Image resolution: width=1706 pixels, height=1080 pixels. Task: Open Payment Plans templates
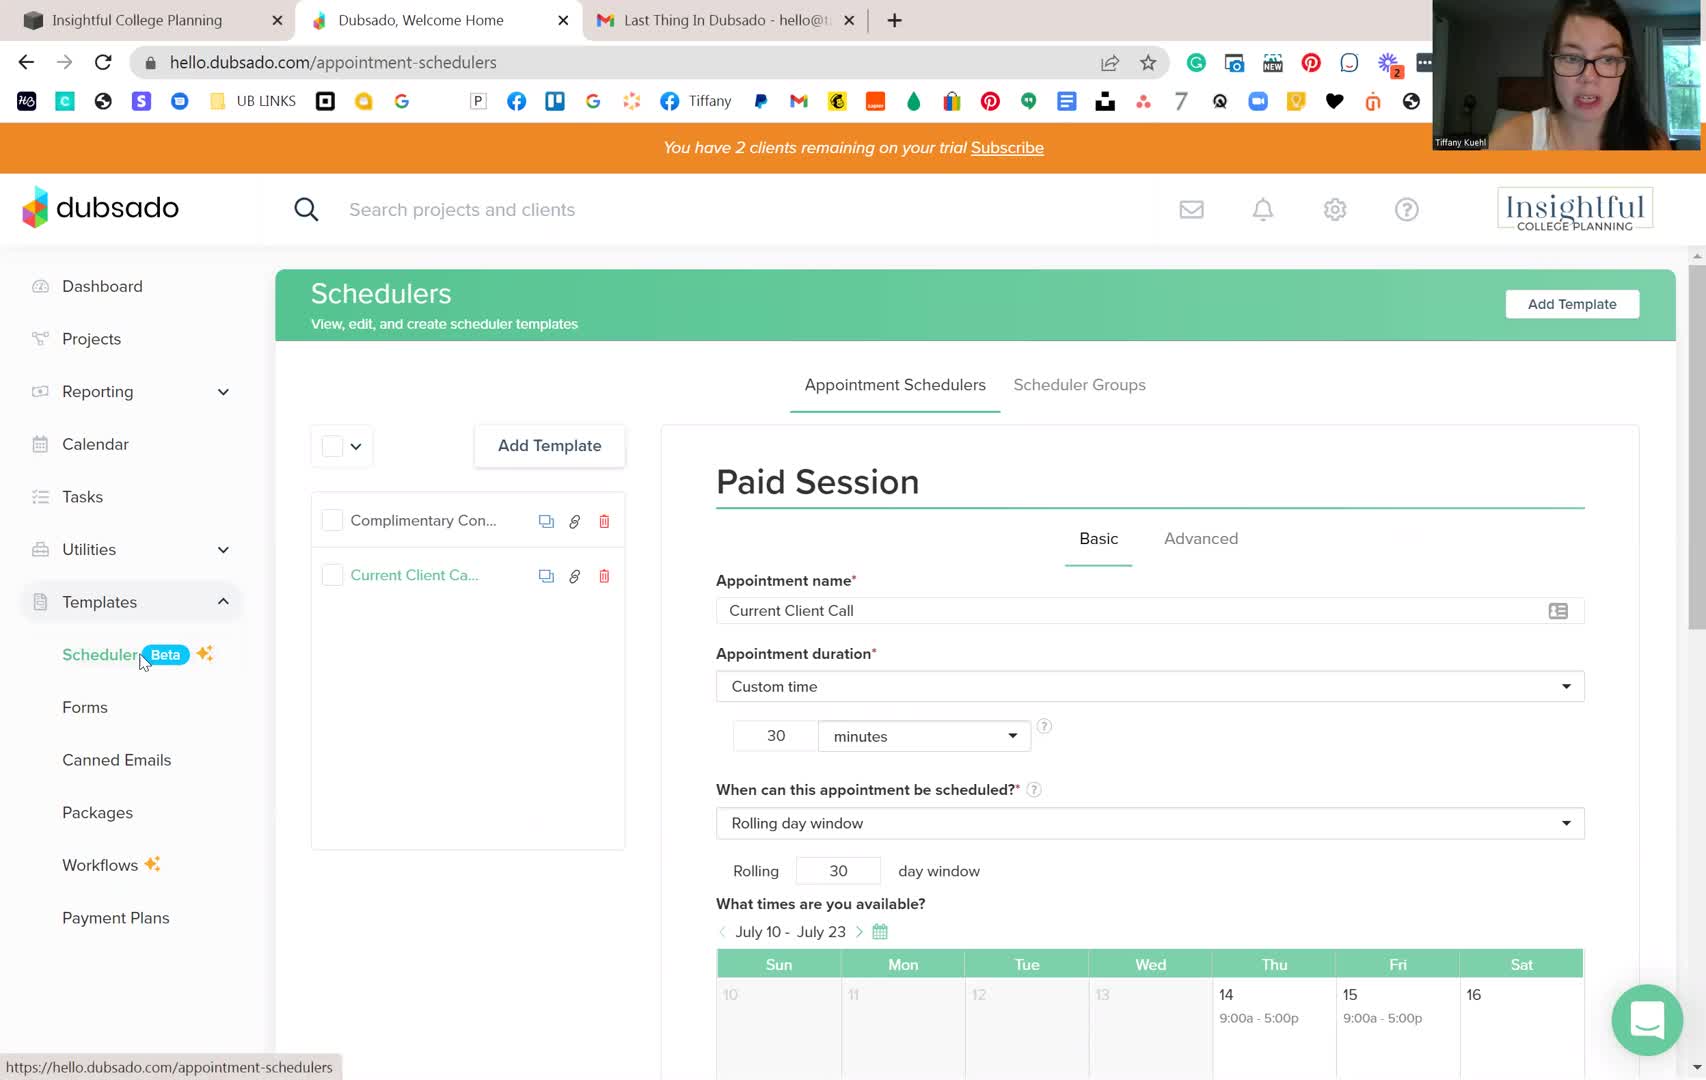(115, 918)
